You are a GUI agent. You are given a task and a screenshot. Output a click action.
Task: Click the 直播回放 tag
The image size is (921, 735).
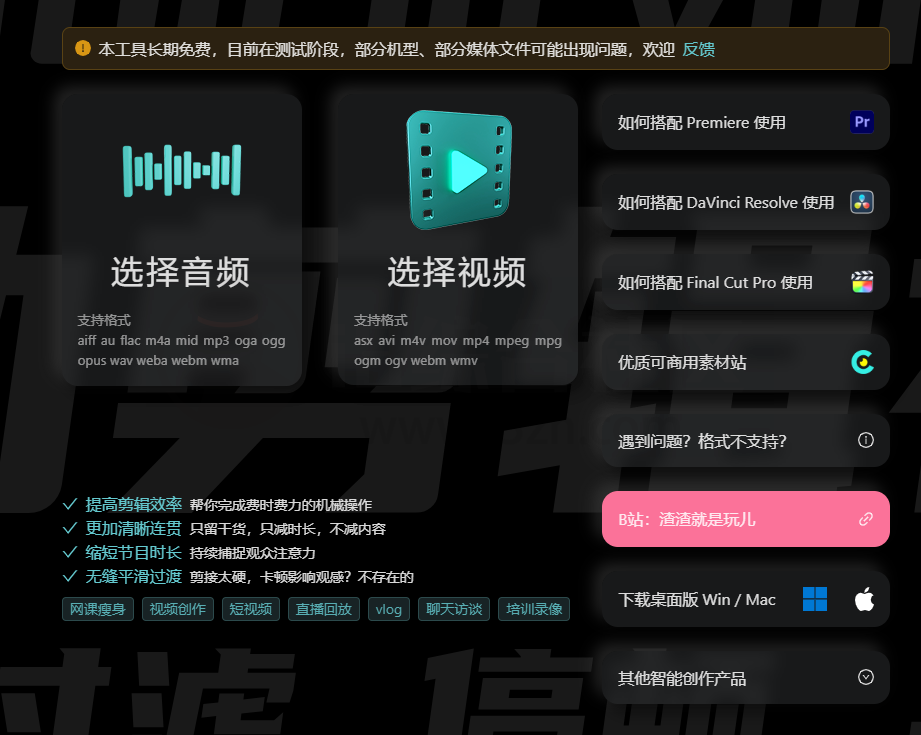coord(324,609)
